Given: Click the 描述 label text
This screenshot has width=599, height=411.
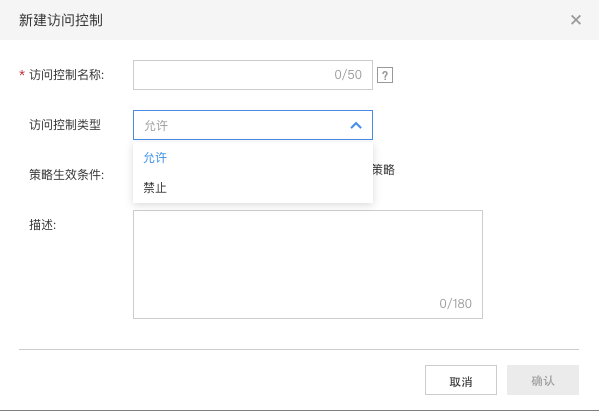Looking at the screenshot, I should [42, 225].
